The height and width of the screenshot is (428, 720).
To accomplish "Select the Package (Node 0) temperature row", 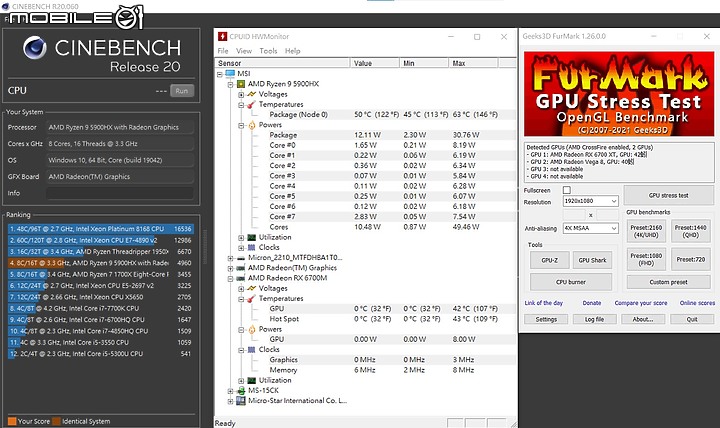I will (366, 115).
